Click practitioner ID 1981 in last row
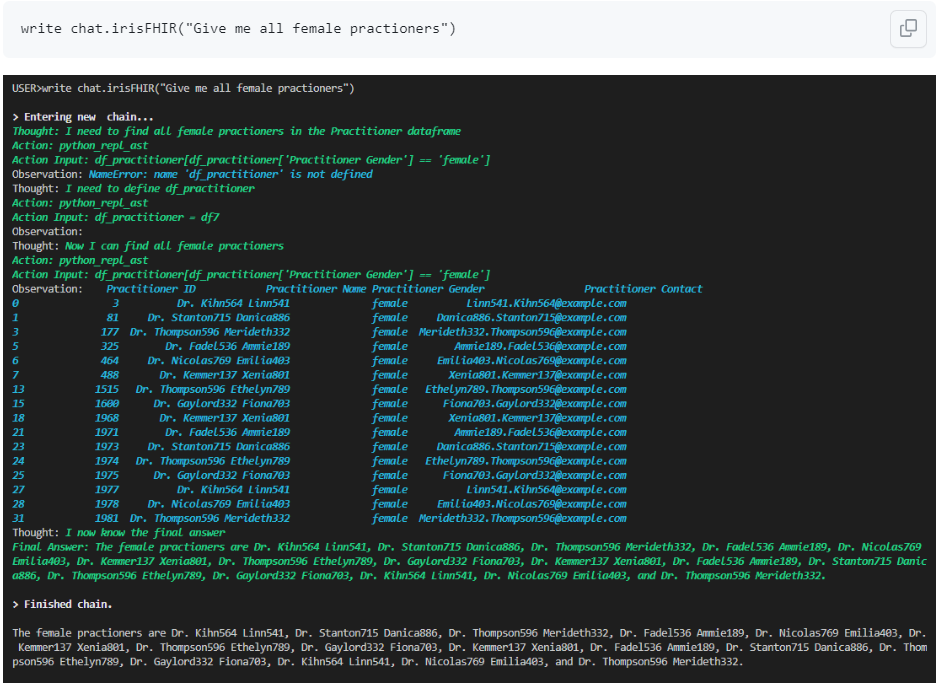The height and width of the screenshot is (686, 939). point(107,518)
